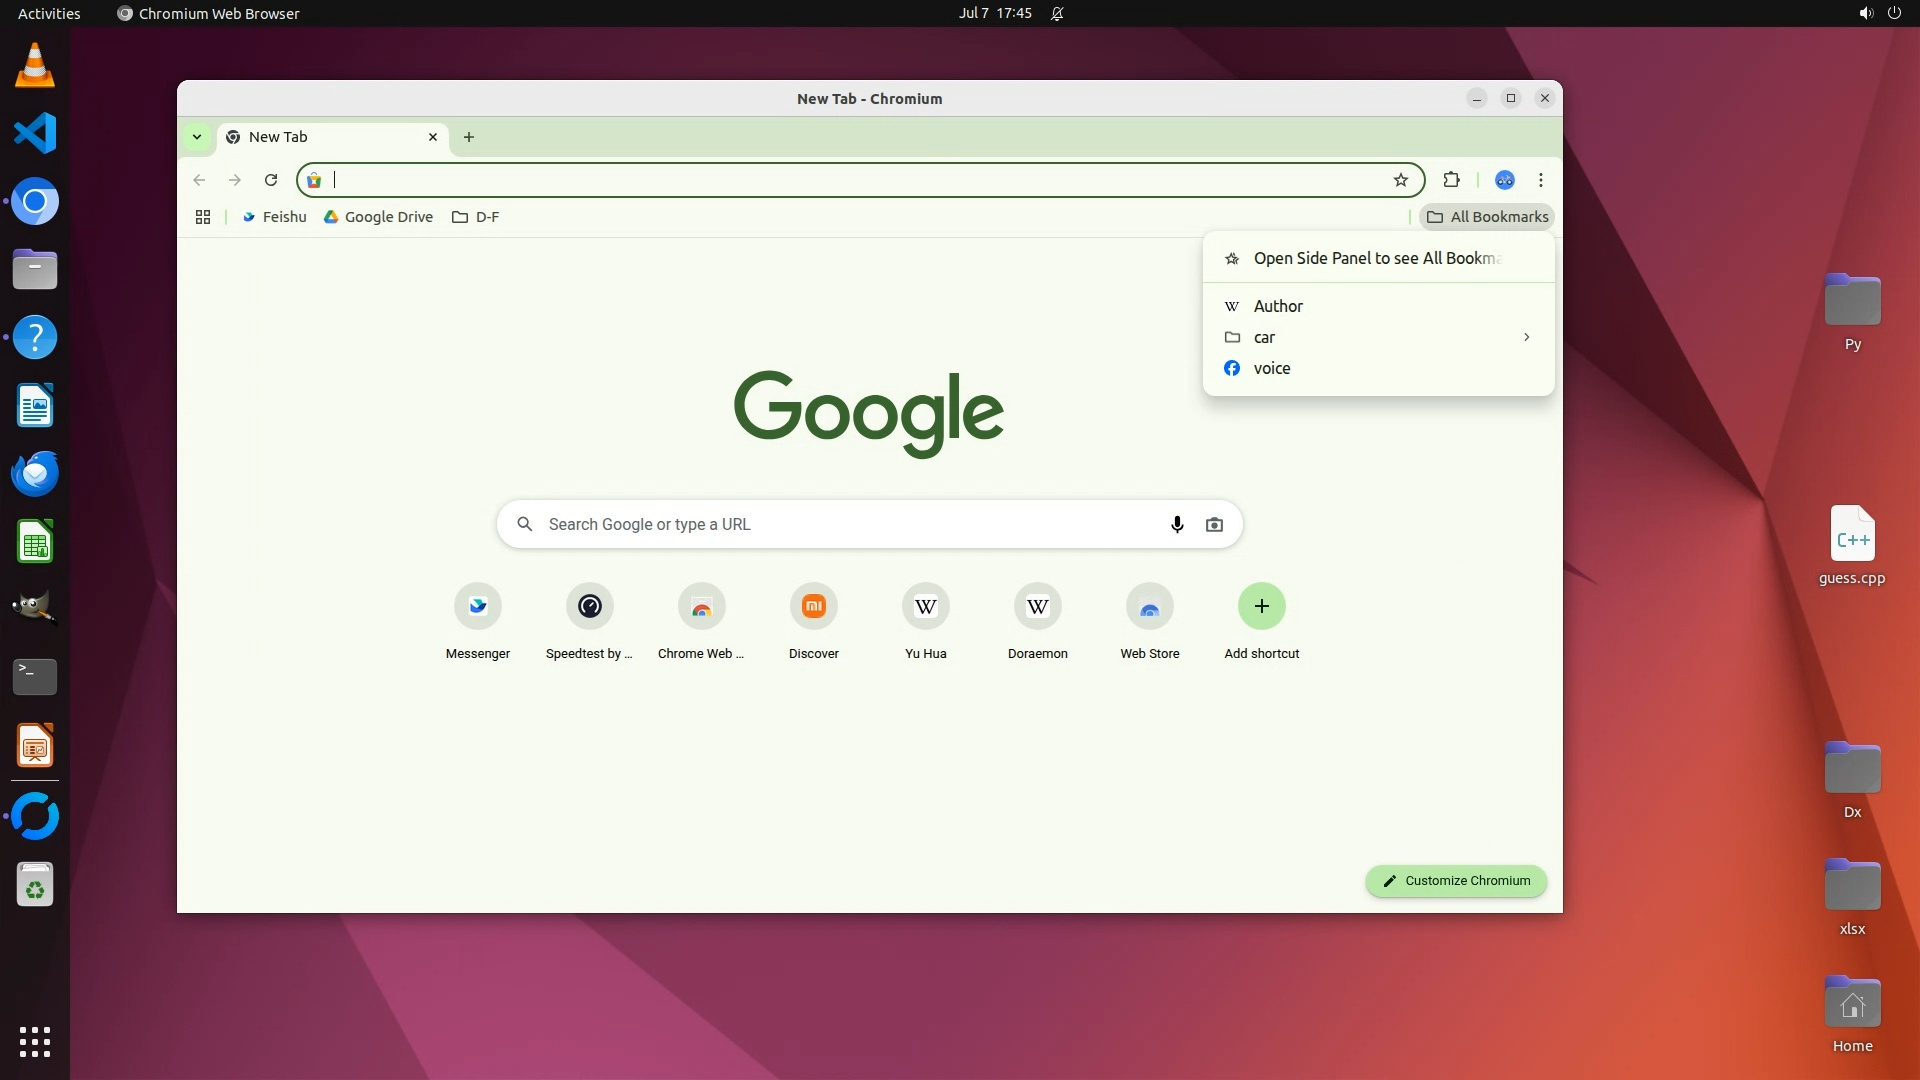Open the Extensions puzzle icon
The height and width of the screenshot is (1080, 1920).
[x=1451, y=180]
